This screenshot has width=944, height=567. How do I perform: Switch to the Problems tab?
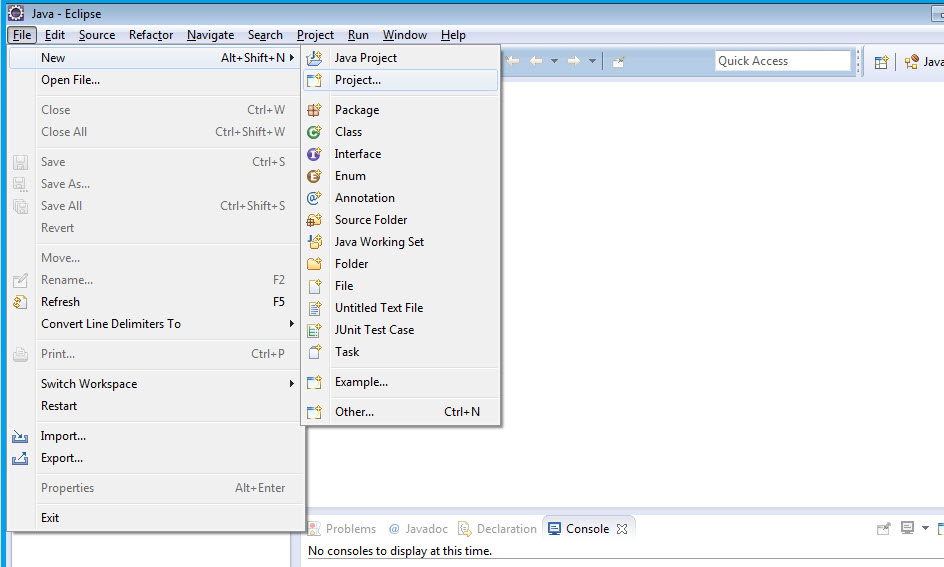(342, 529)
